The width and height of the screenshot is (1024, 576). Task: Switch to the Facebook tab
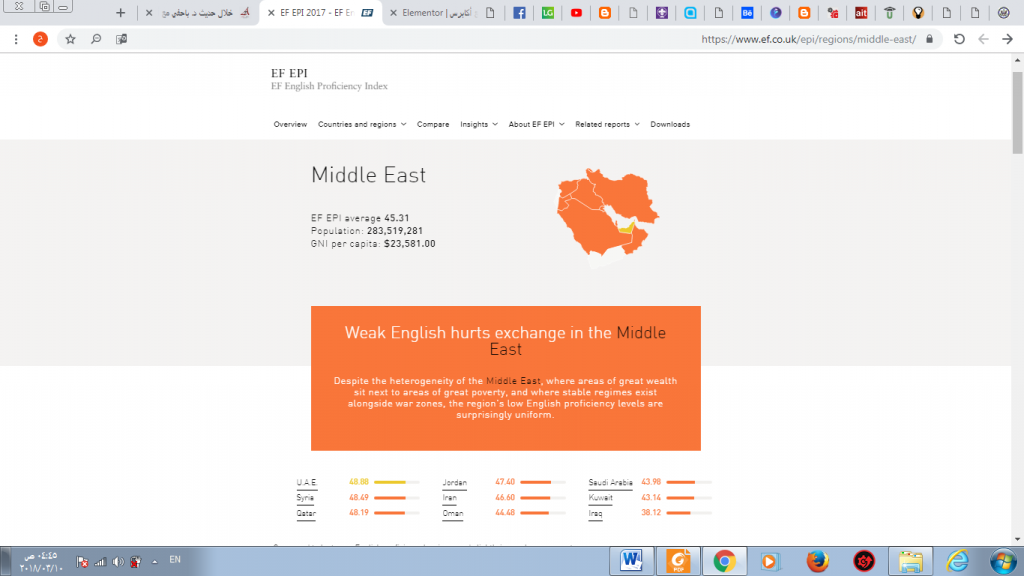[x=519, y=12]
